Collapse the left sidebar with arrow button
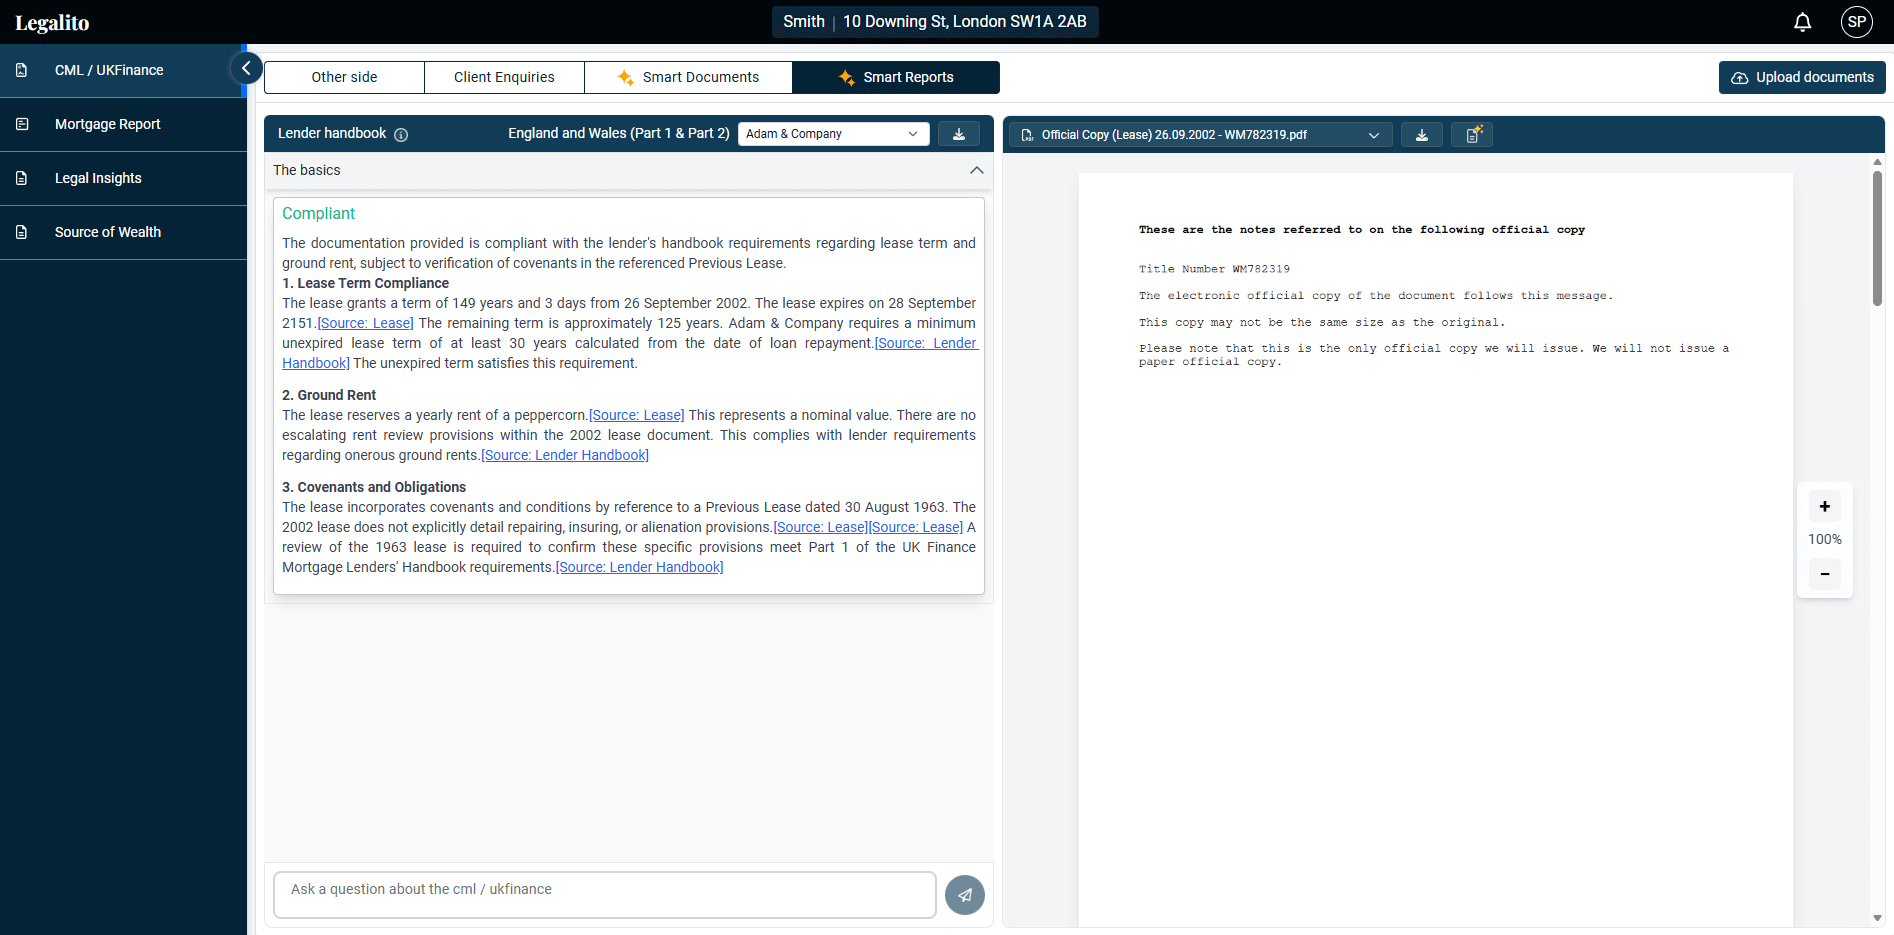The width and height of the screenshot is (1894, 935). tap(246, 69)
